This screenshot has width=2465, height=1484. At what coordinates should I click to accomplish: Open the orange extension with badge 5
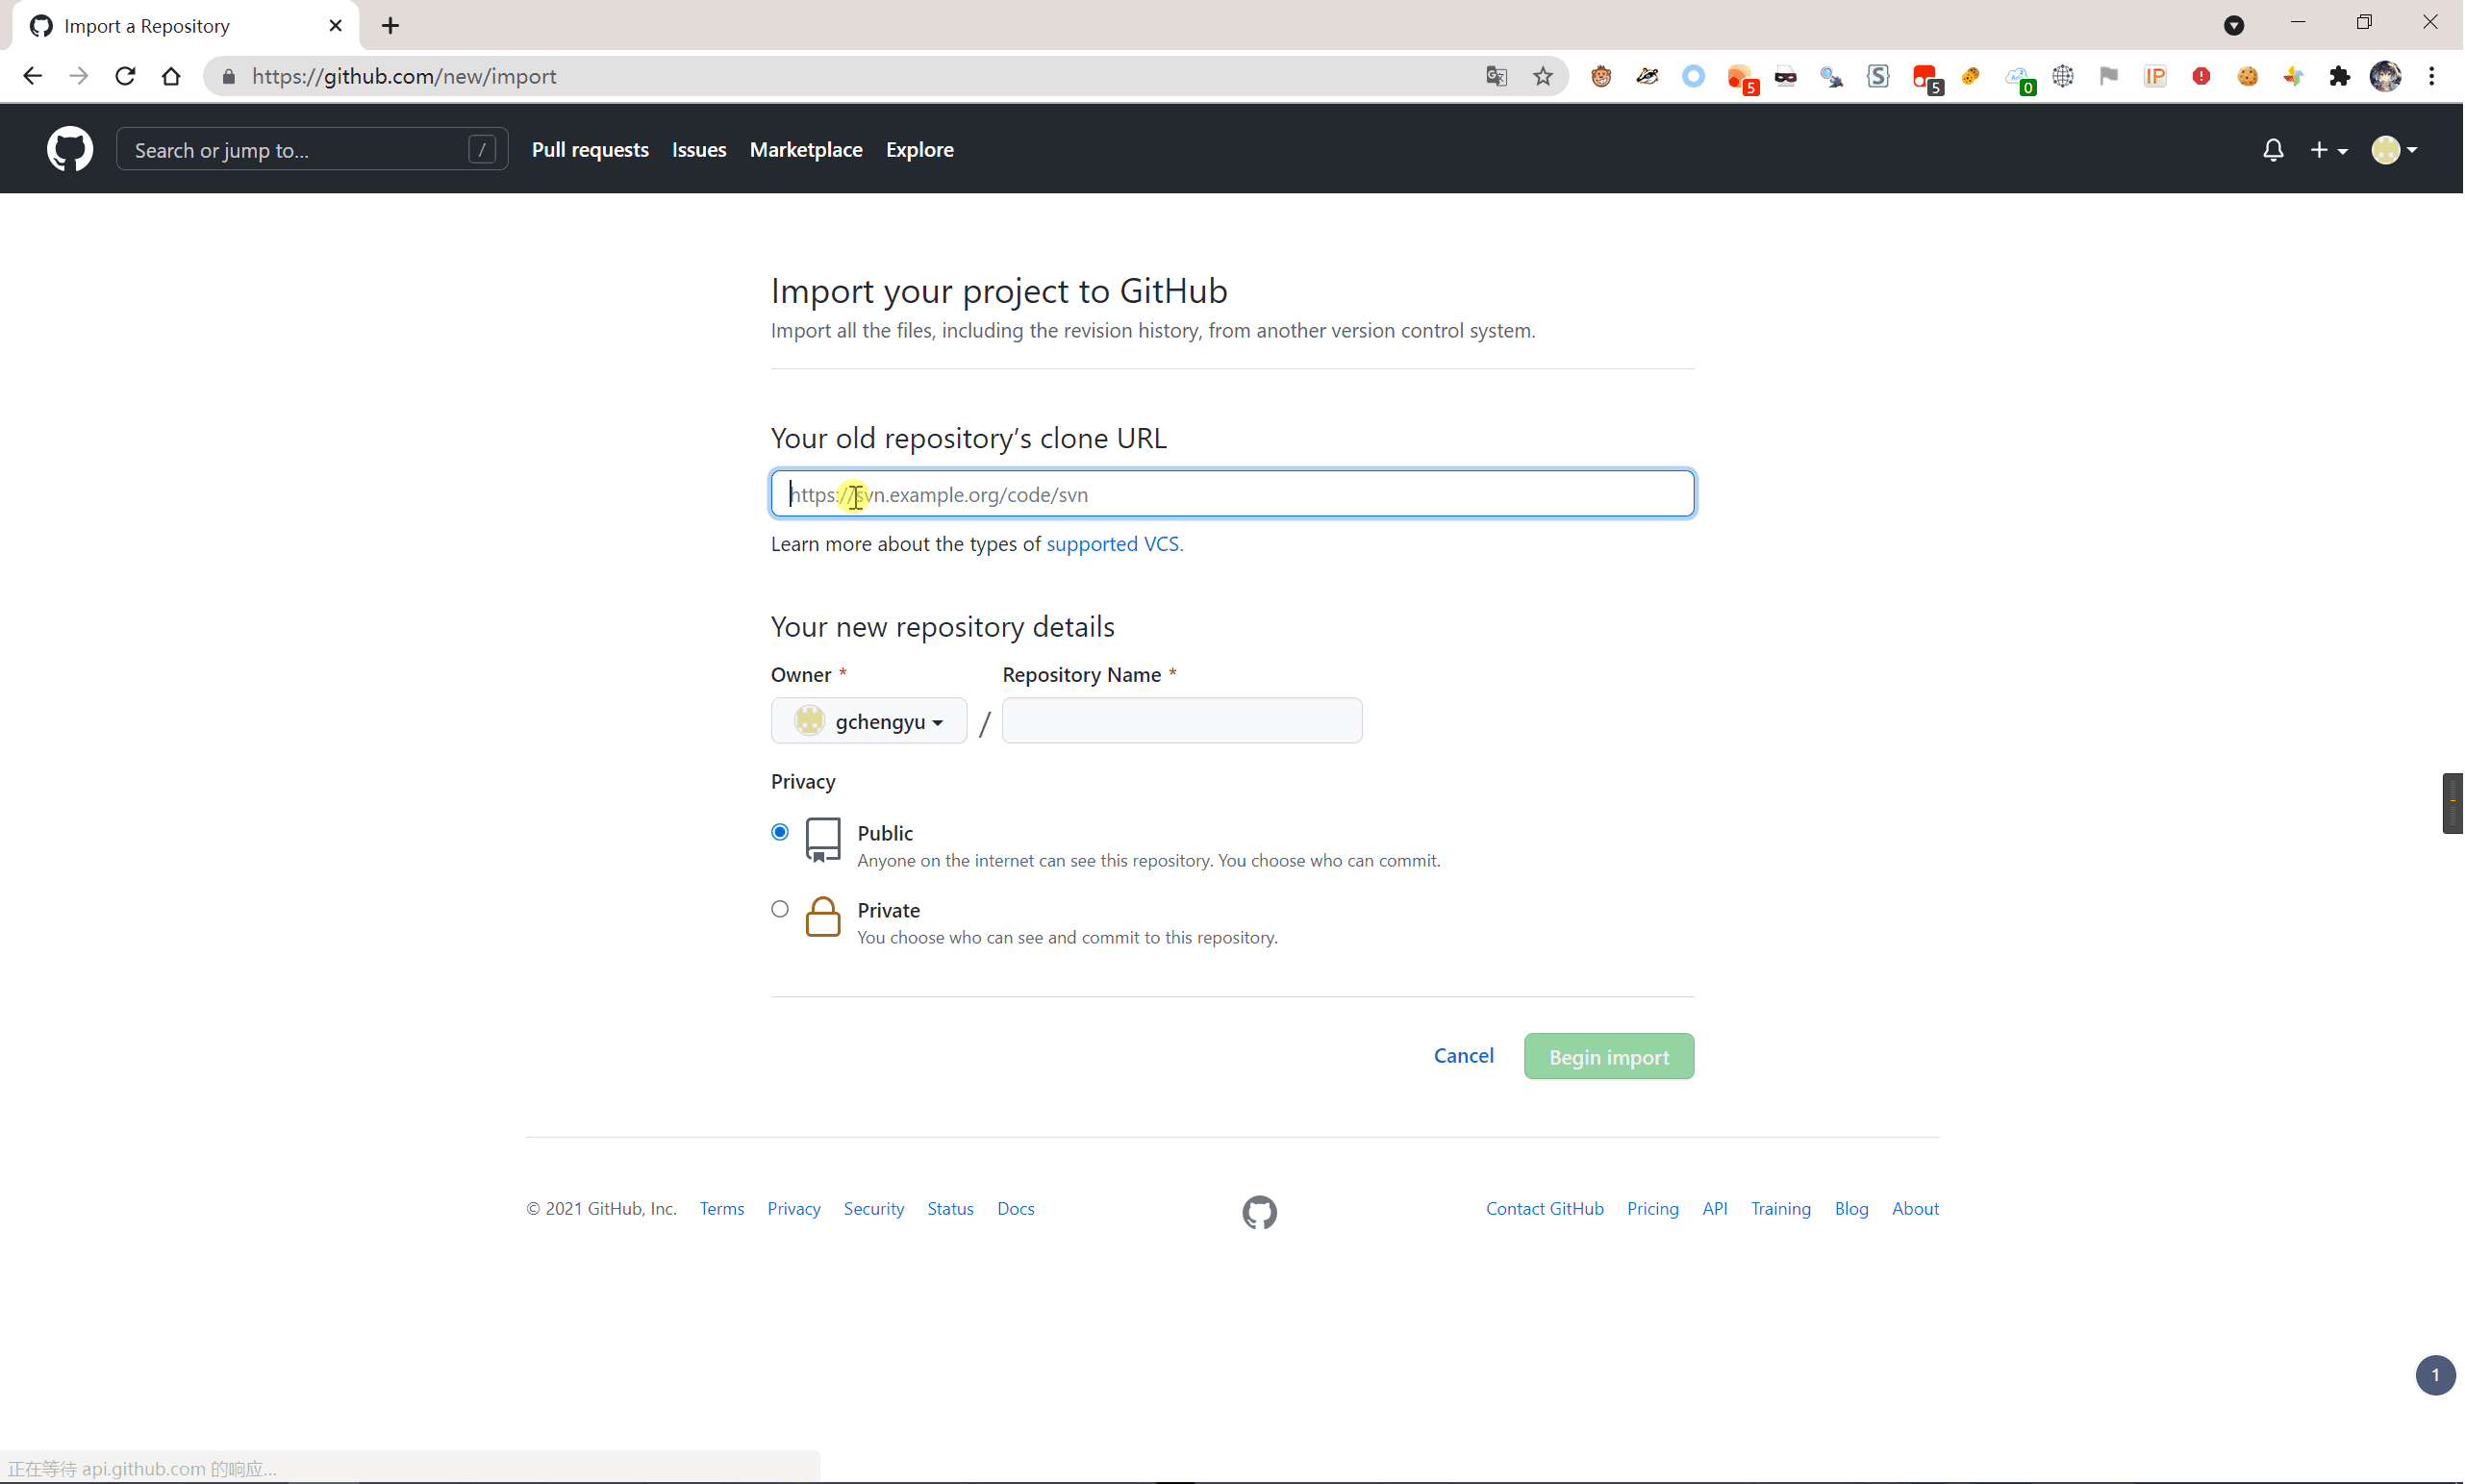click(1741, 78)
